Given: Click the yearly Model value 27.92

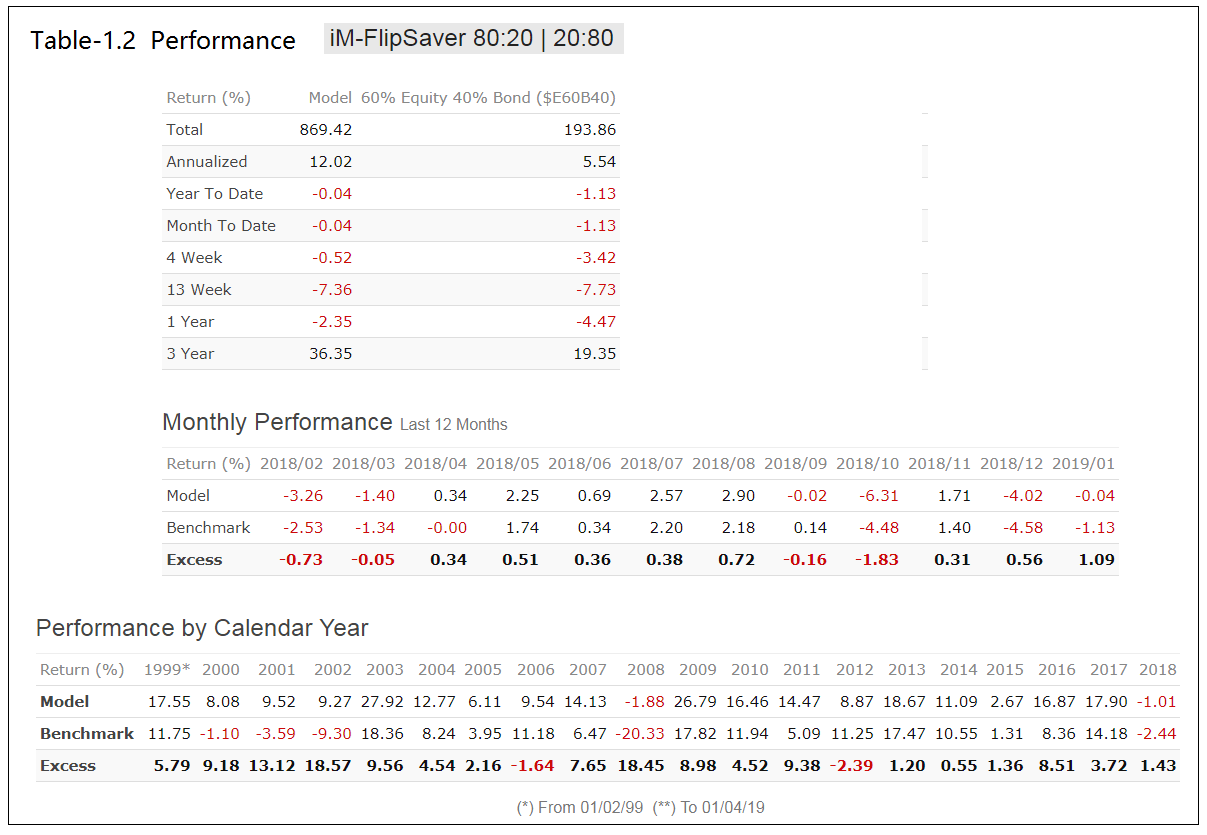Looking at the screenshot, I should 383,702.
